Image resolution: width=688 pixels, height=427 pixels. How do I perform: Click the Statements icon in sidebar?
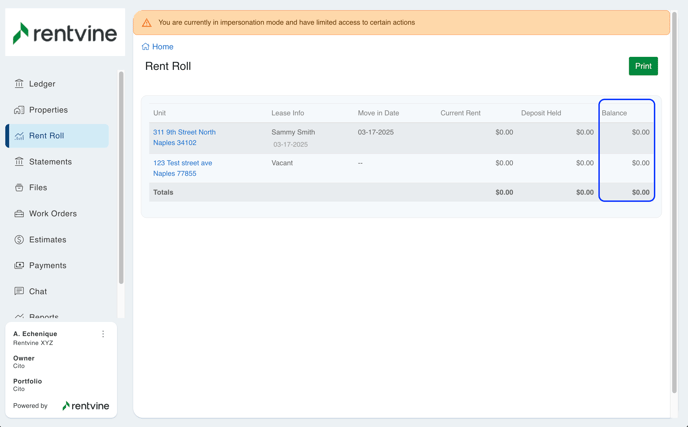click(19, 162)
